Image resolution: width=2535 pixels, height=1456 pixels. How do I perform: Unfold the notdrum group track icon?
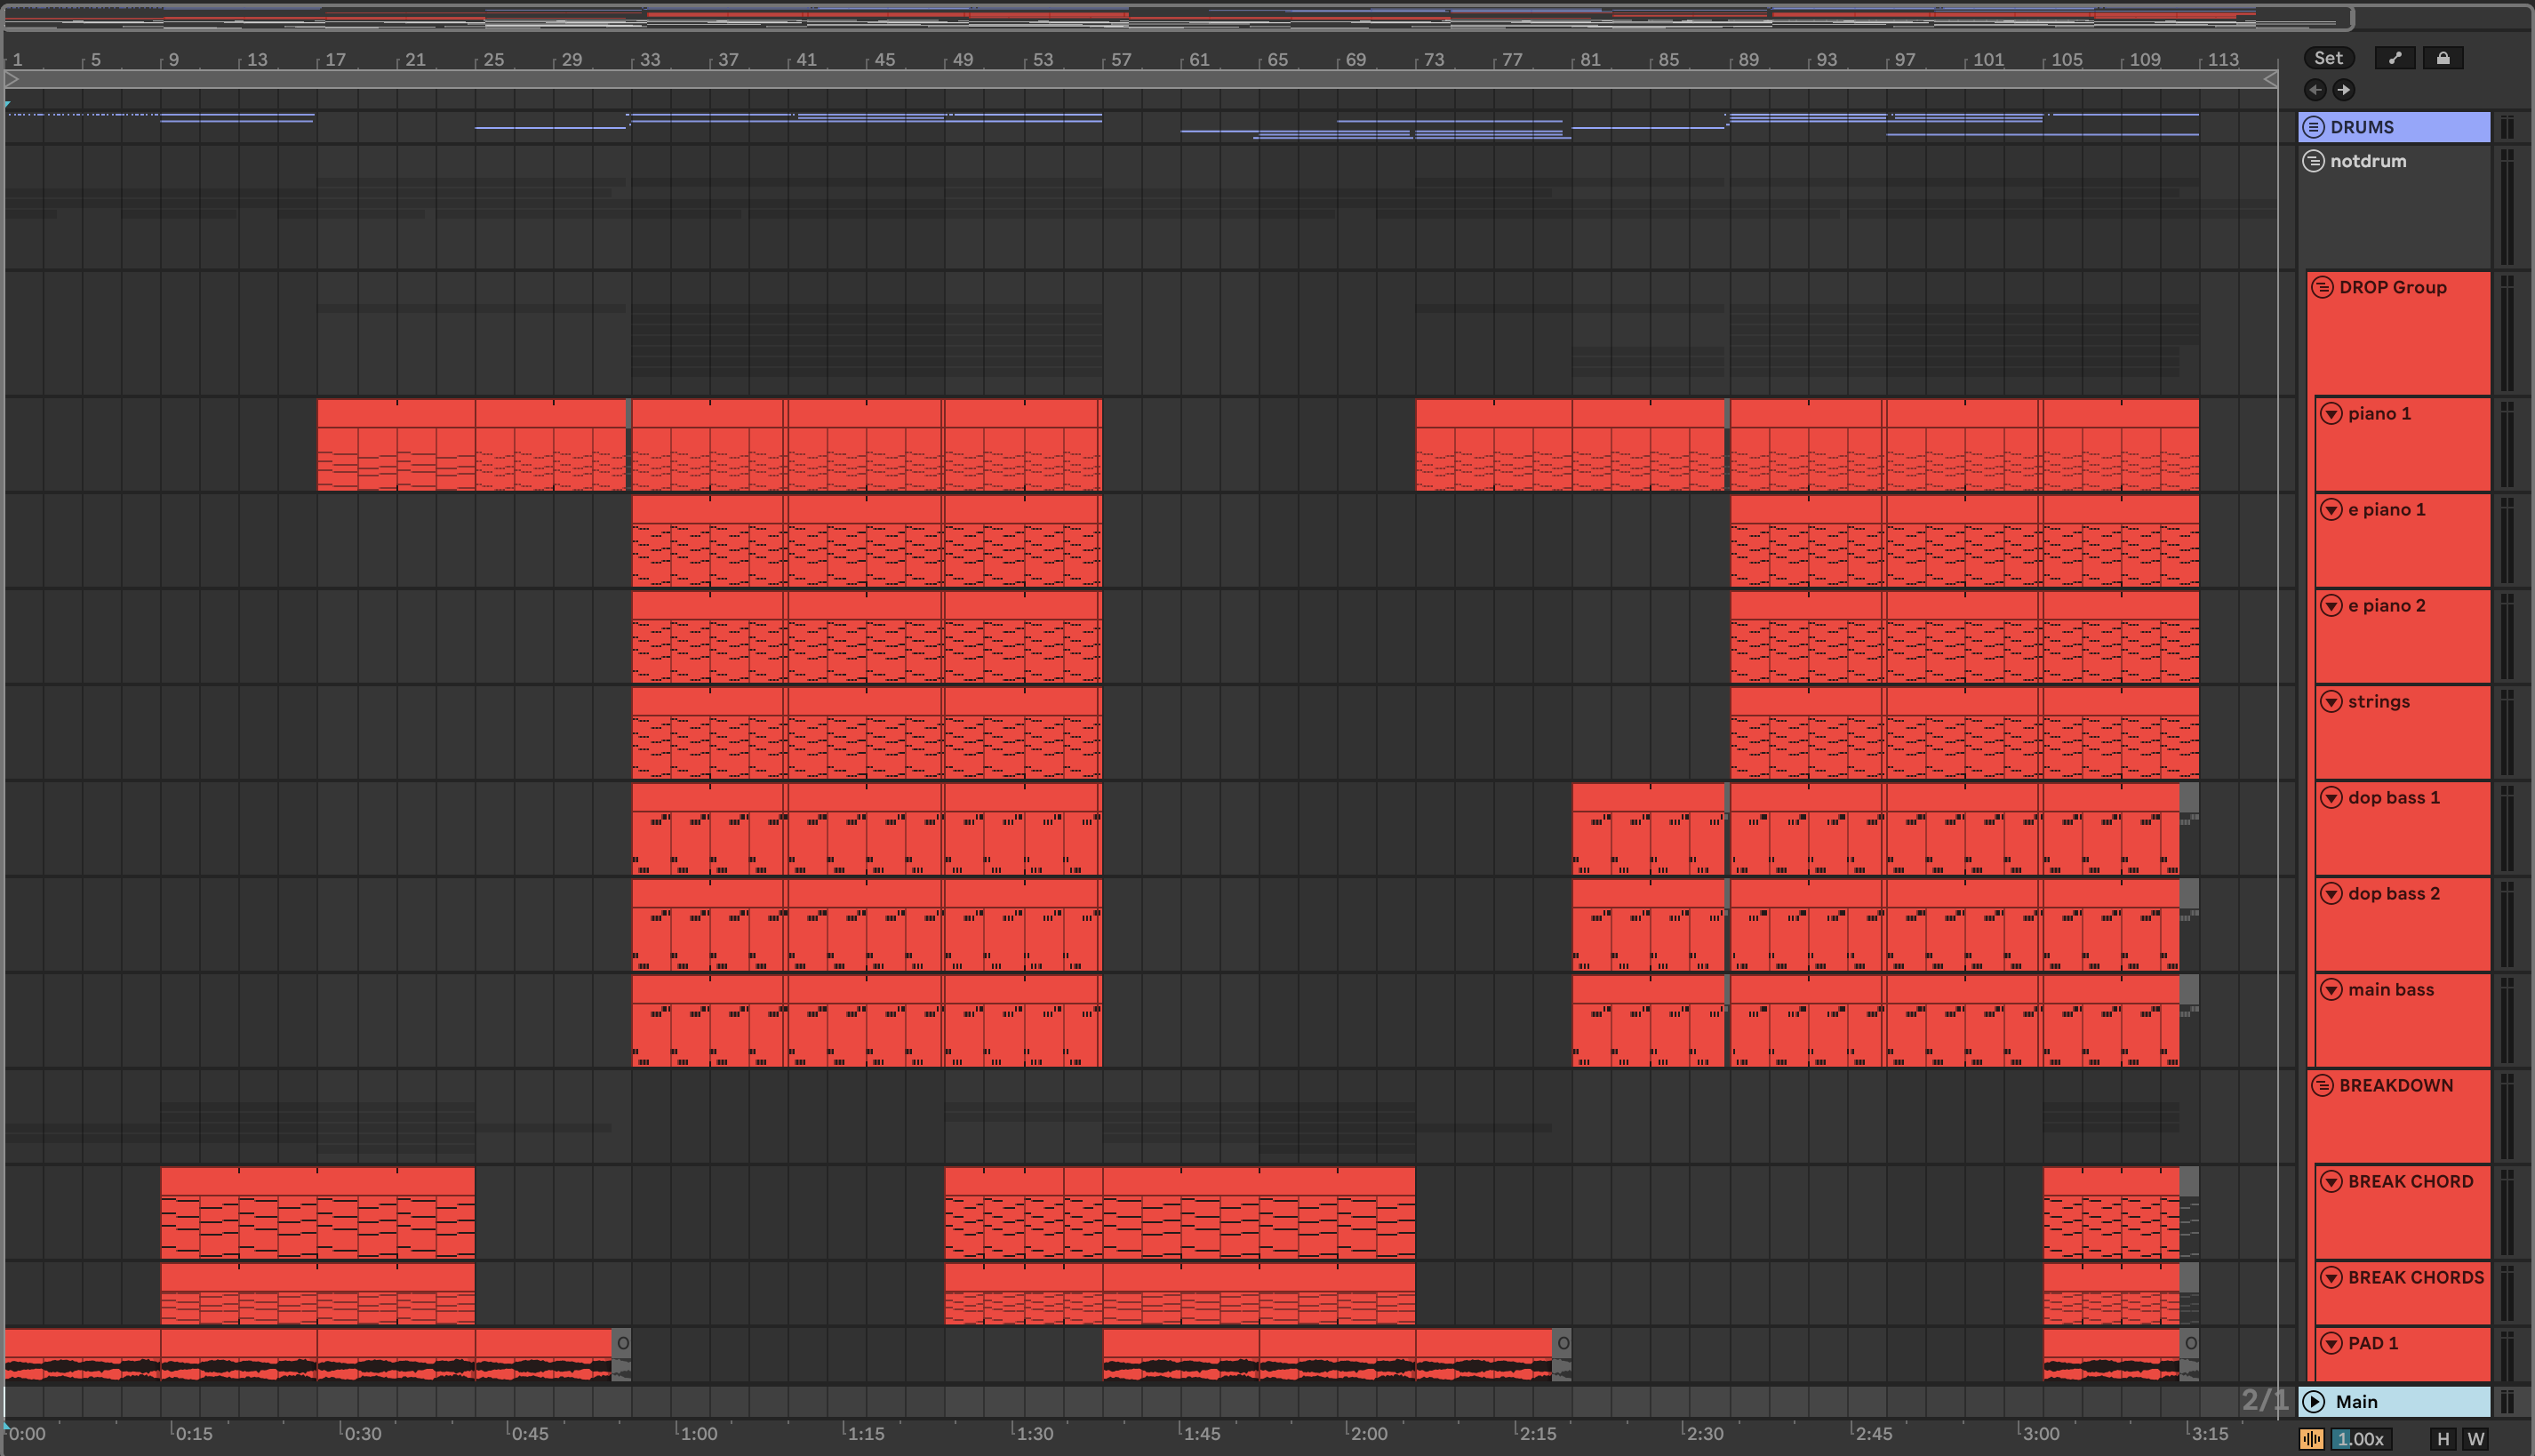2313,161
